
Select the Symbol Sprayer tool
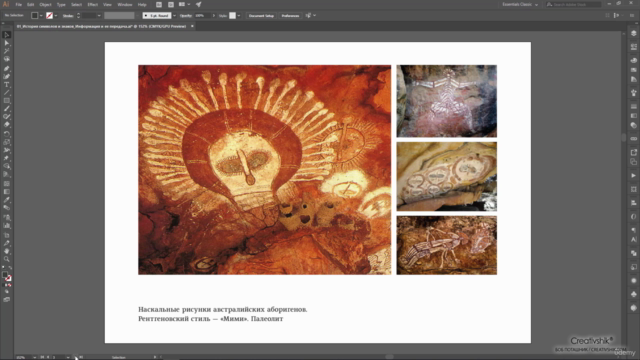pyautogui.click(x=7, y=217)
